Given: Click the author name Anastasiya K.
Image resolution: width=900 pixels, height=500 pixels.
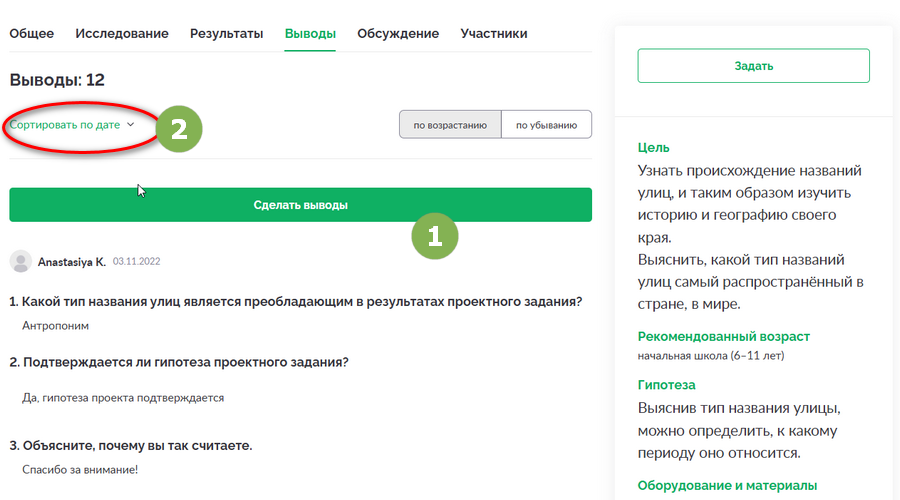Looking at the screenshot, I should click(x=72, y=262).
